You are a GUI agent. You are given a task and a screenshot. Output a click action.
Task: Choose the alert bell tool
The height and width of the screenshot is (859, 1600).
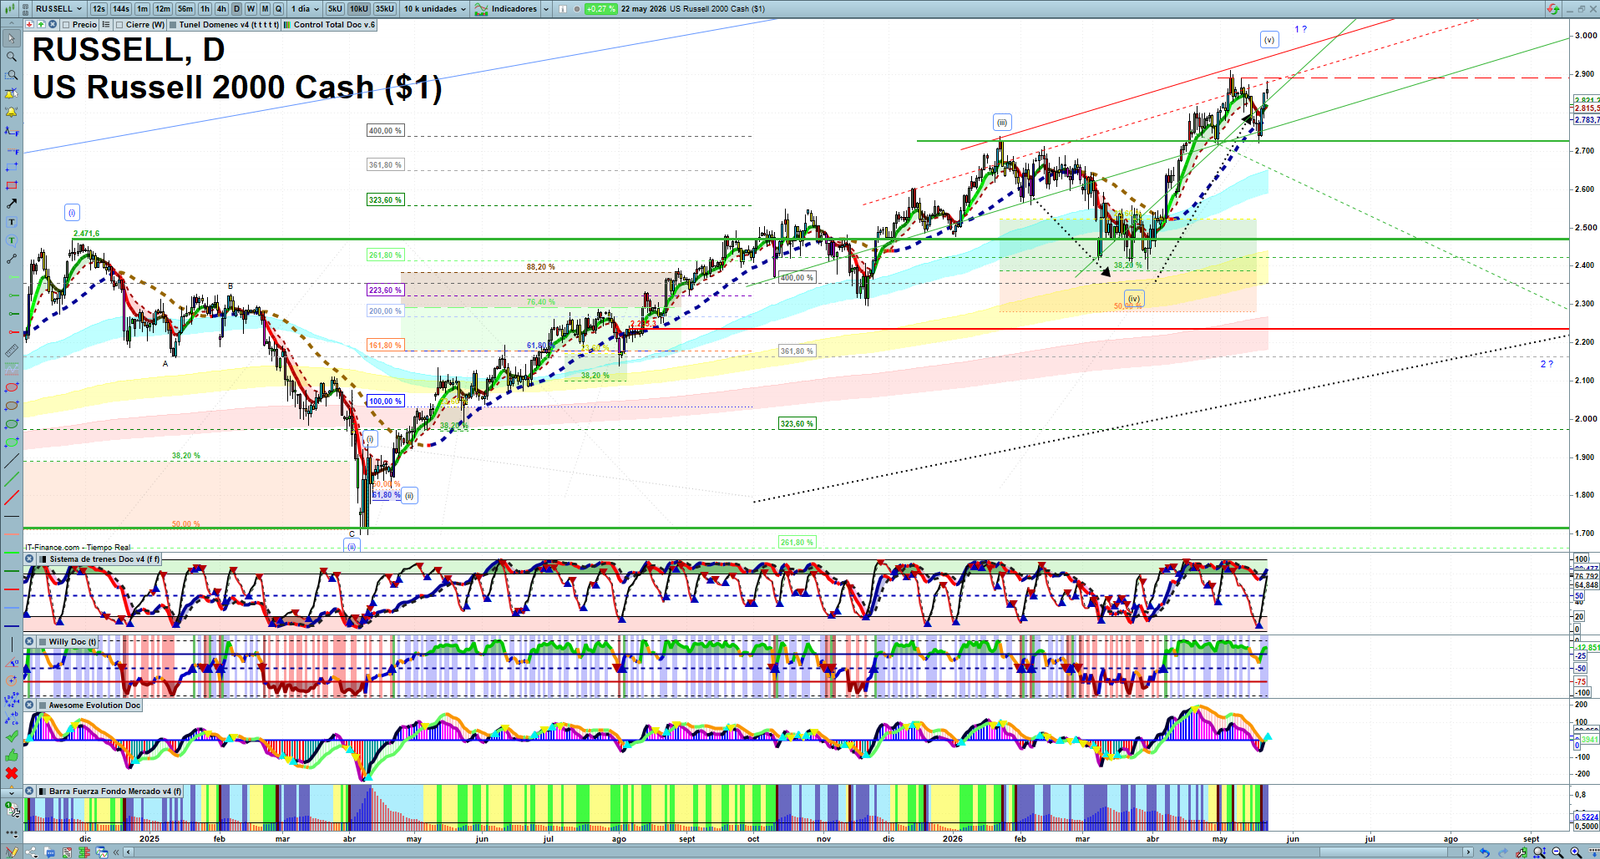tap(11, 113)
